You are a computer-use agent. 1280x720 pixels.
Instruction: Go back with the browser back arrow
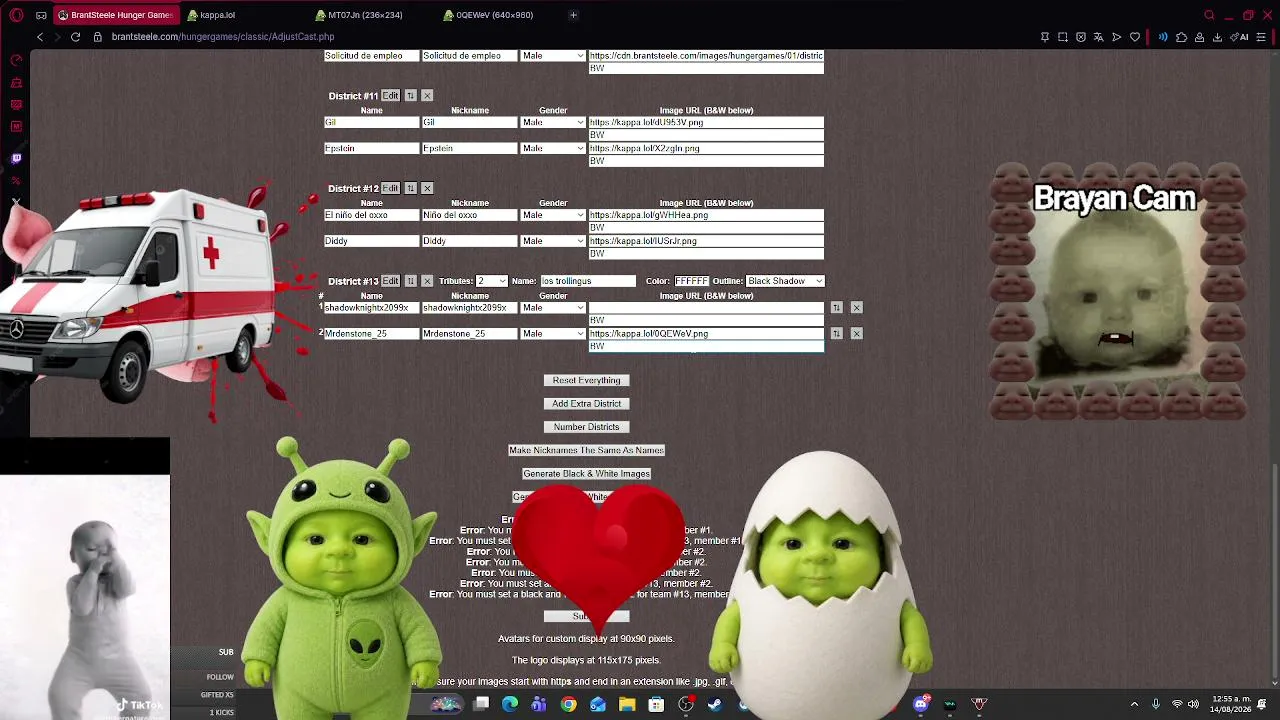40,37
